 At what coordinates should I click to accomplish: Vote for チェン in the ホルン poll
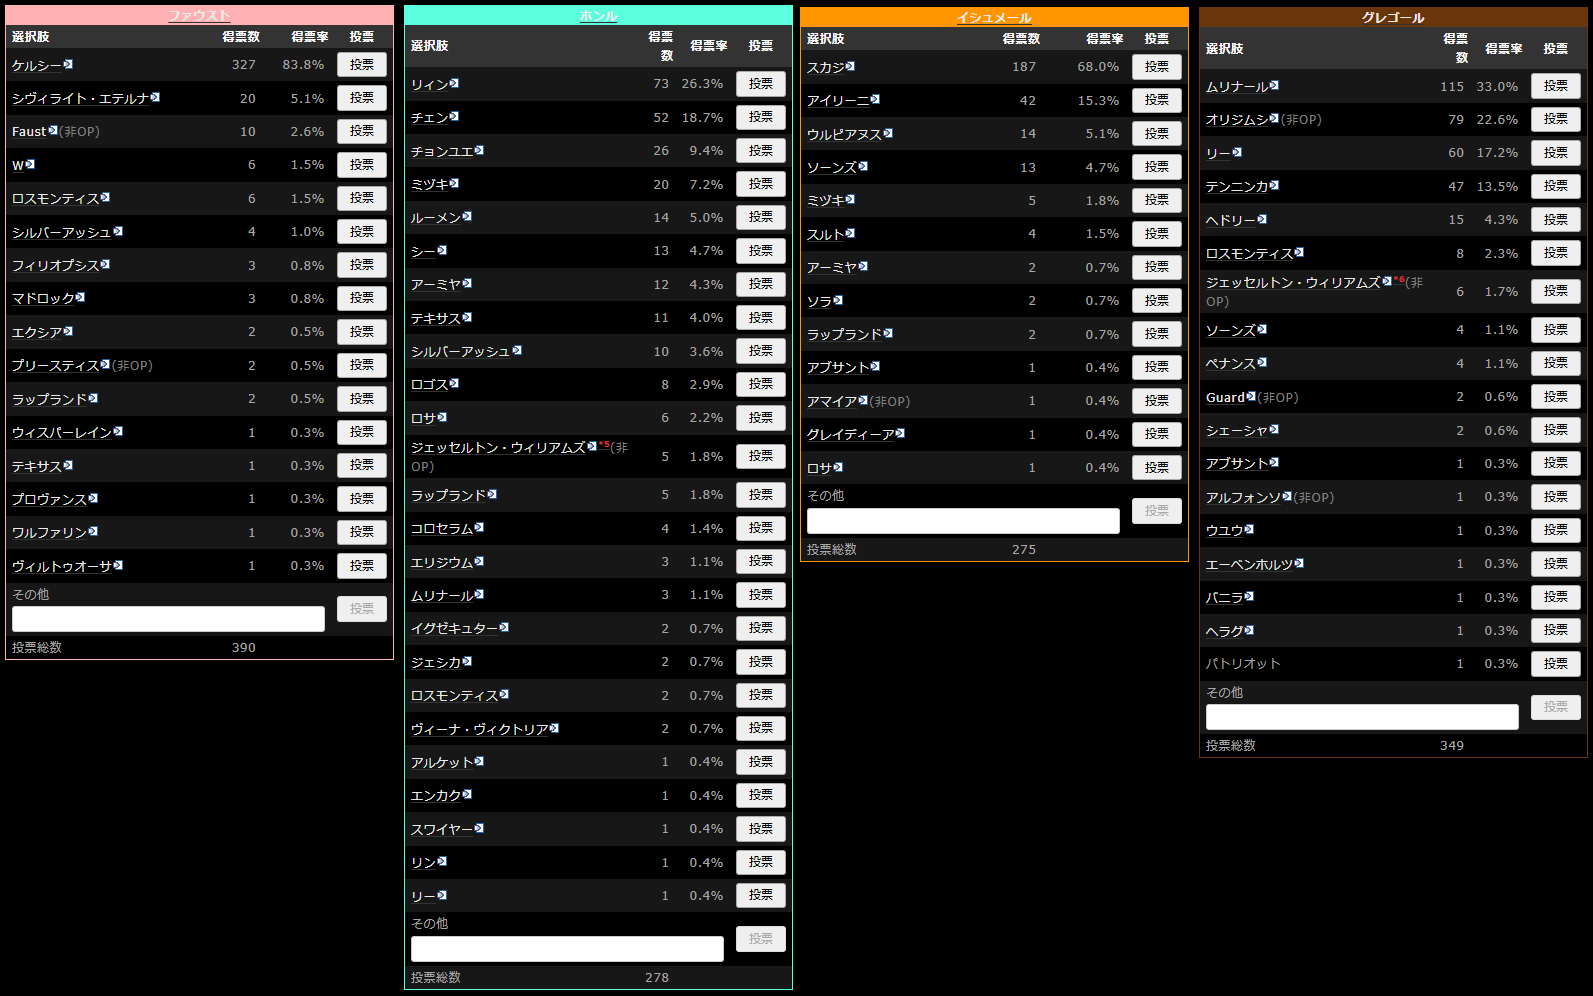pos(761,117)
